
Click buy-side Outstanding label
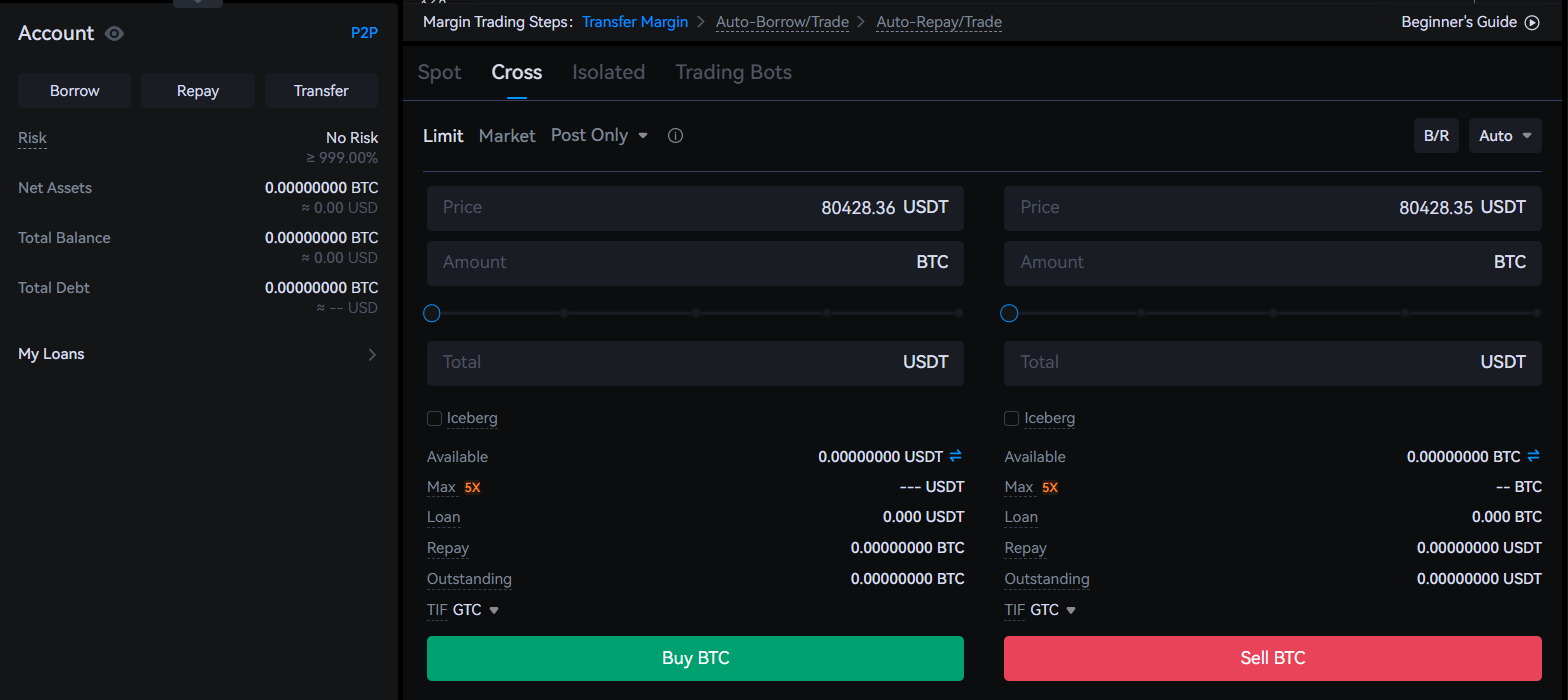pos(469,579)
